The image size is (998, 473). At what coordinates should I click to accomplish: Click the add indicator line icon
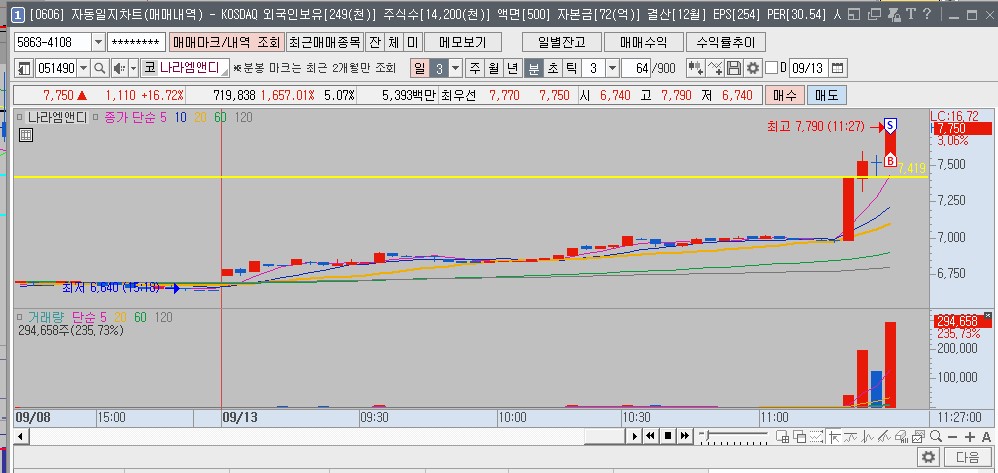[715, 68]
